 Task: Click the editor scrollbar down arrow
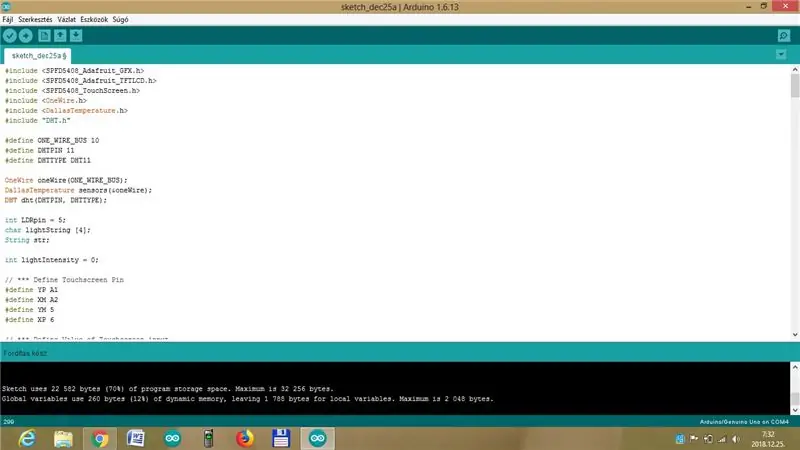(795, 335)
